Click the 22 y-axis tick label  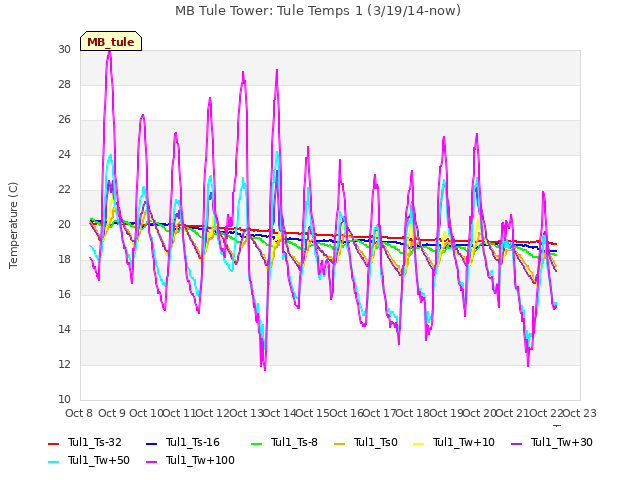[64, 190]
